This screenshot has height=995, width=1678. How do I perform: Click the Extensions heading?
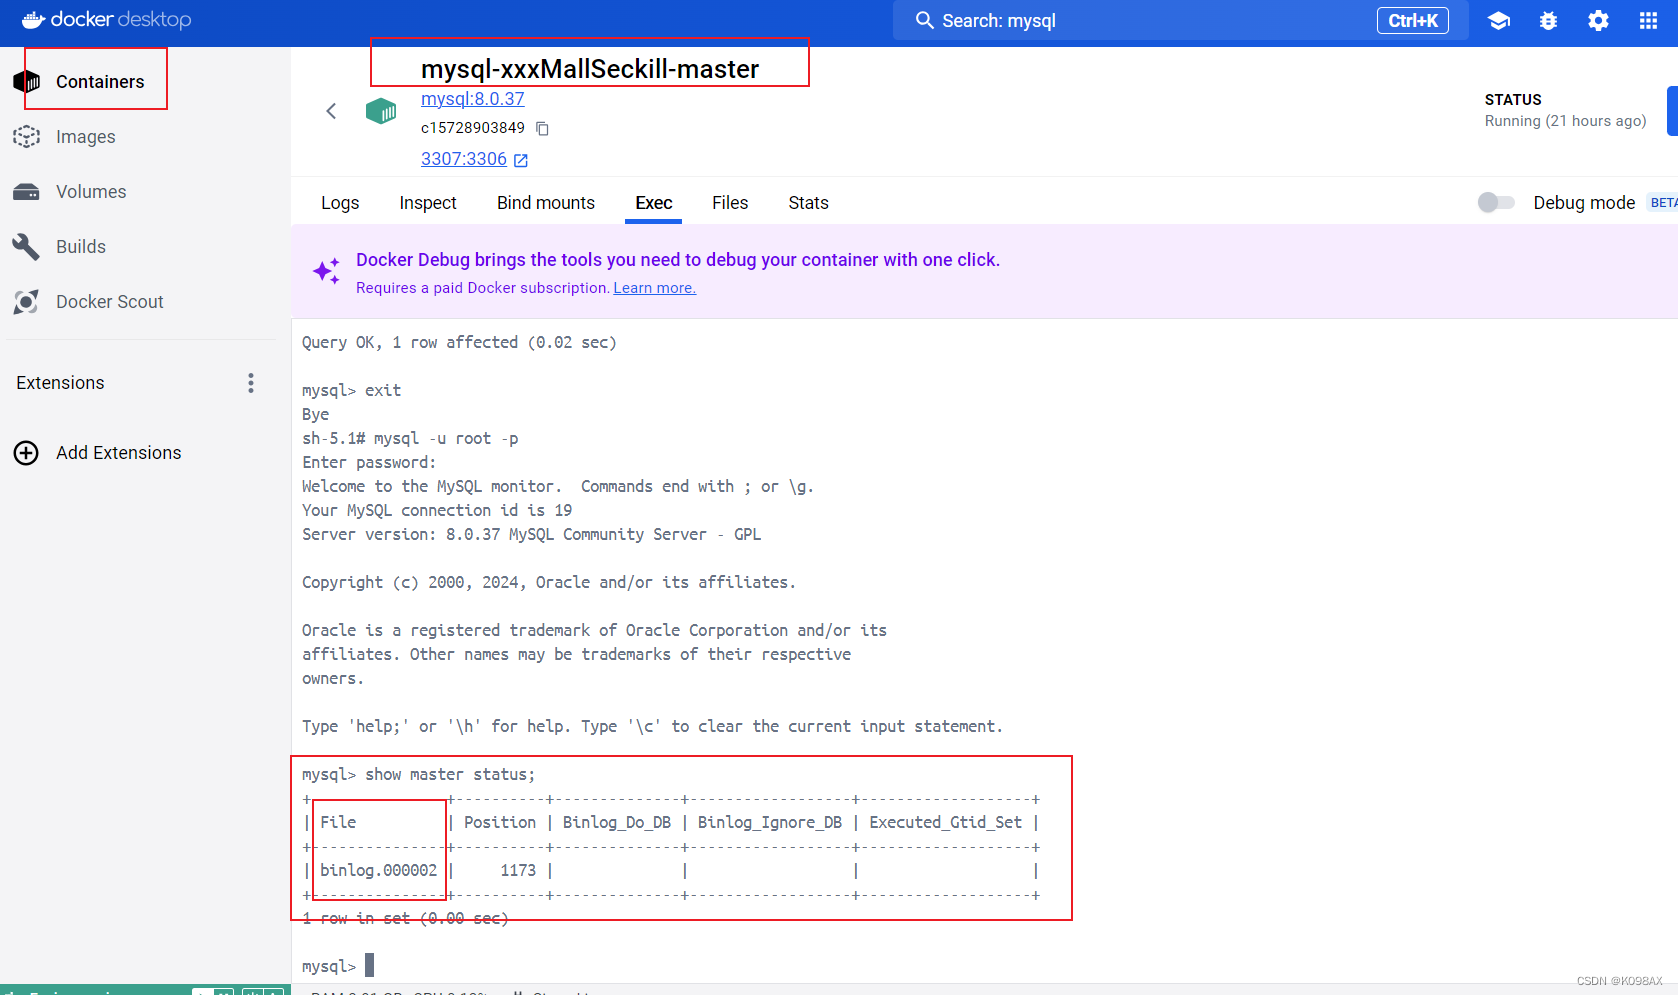[x=60, y=383]
